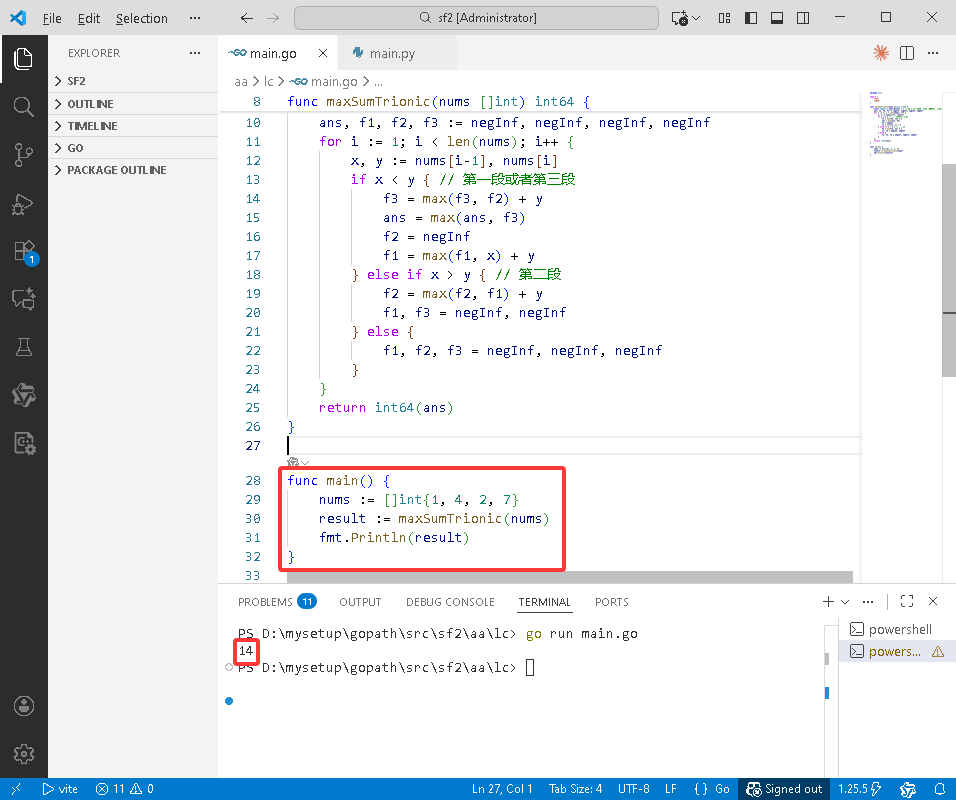Open terminal panel More Actions ellipsis
This screenshot has height=800, width=956.
pos(868,602)
